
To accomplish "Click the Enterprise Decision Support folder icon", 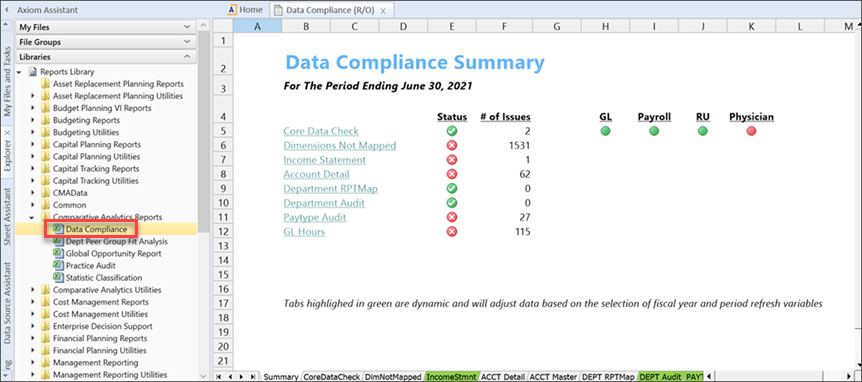I will point(45,326).
